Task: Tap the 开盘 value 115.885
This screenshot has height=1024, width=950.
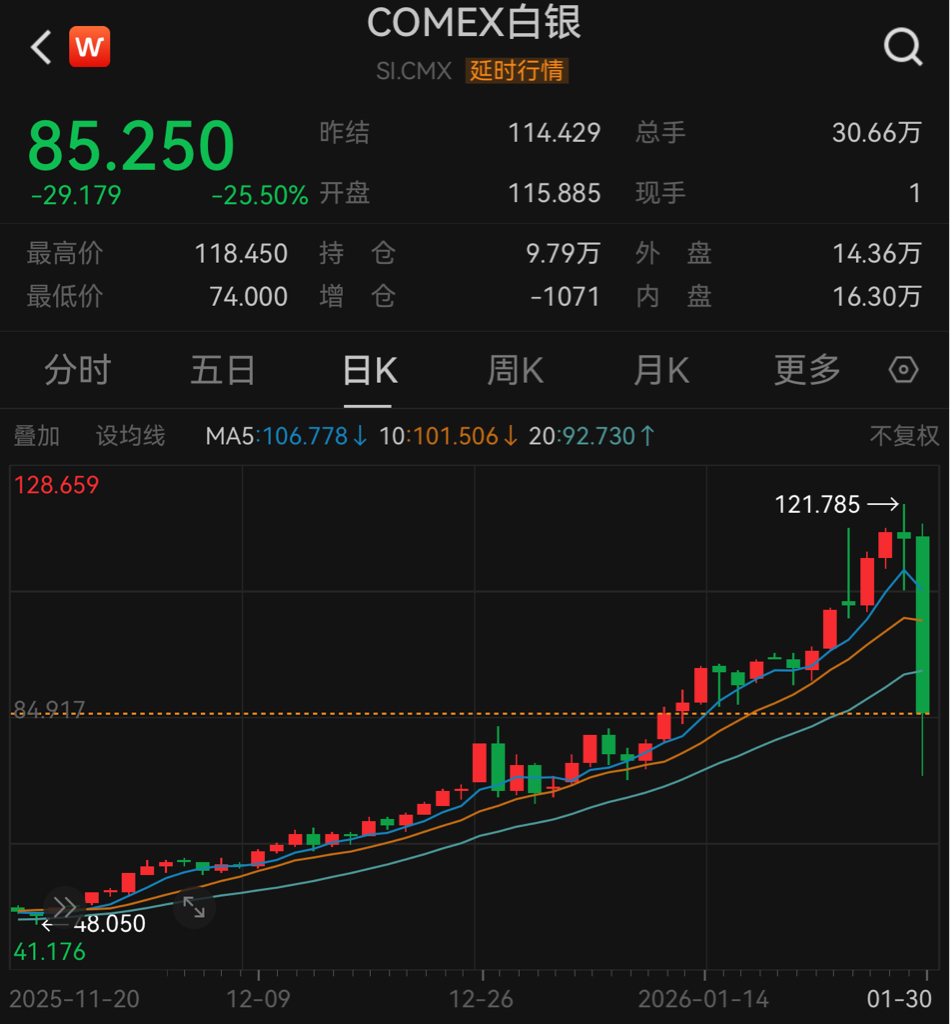Action: tap(554, 193)
